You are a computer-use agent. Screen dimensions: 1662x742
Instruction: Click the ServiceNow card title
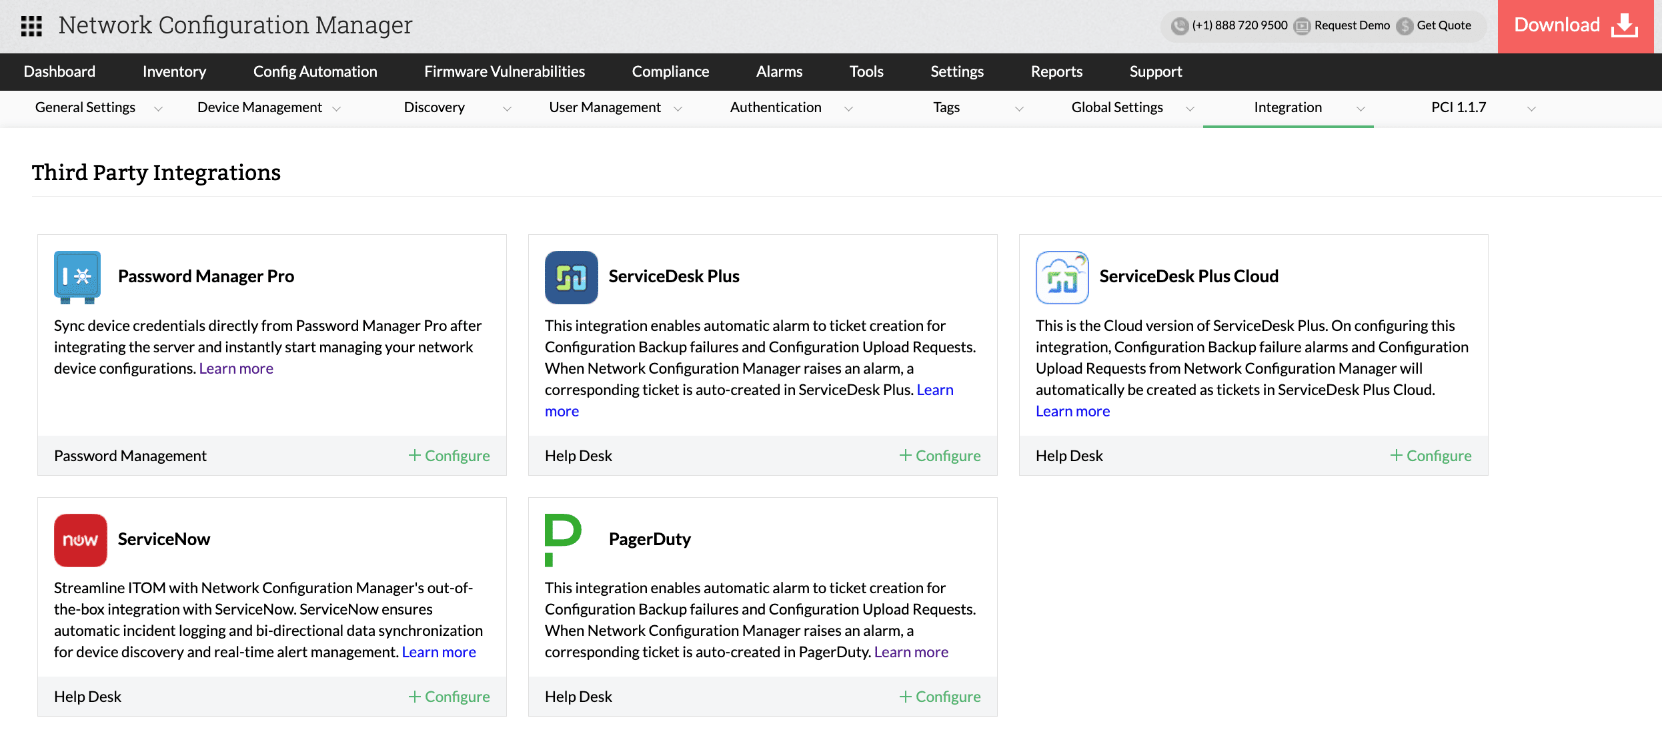click(164, 540)
